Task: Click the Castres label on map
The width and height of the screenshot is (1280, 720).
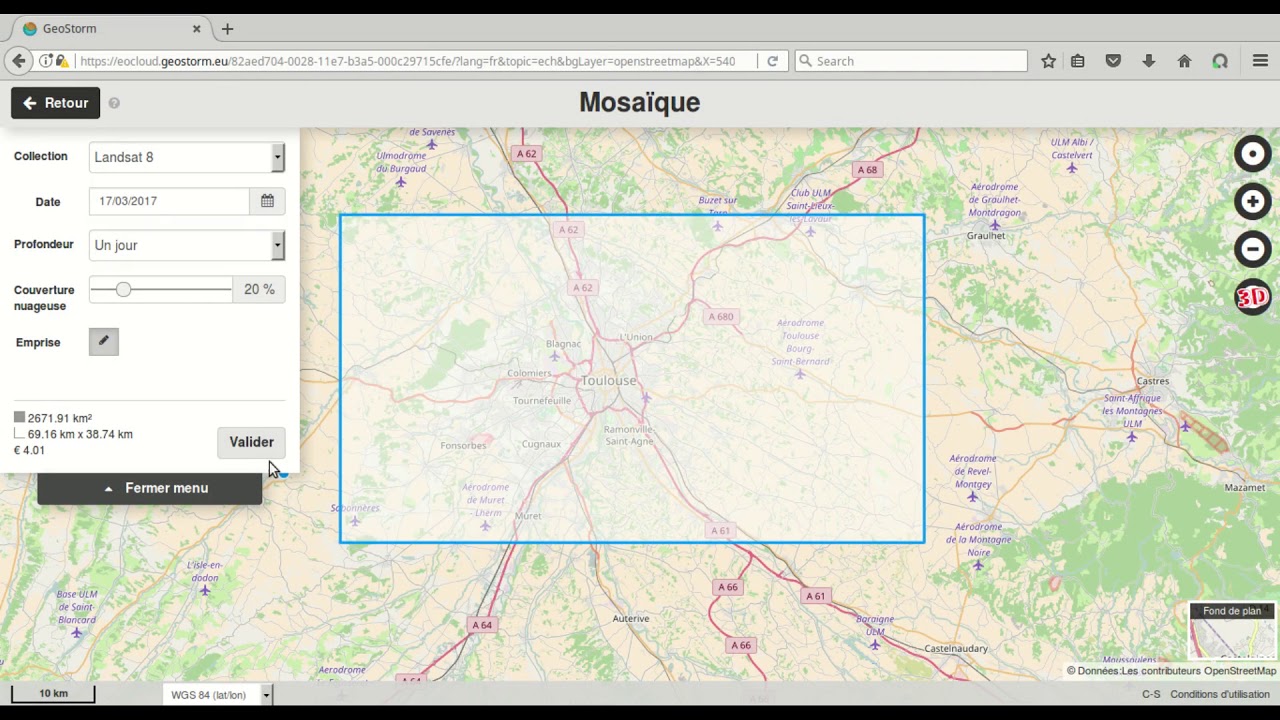Action: (x=1153, y=381)
